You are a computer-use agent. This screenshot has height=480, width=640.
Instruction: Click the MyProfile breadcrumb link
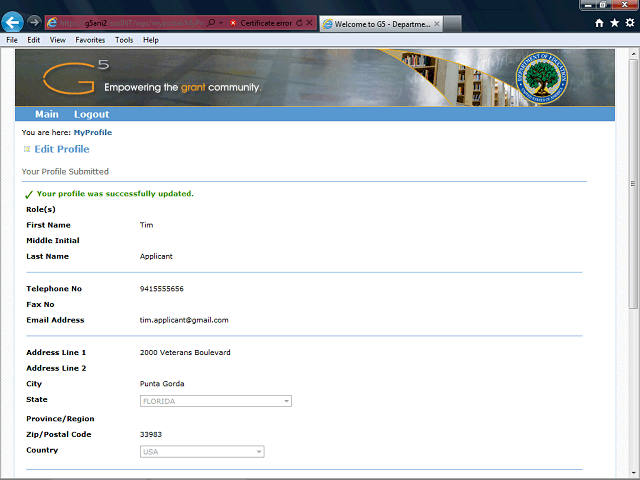[93, 132]
